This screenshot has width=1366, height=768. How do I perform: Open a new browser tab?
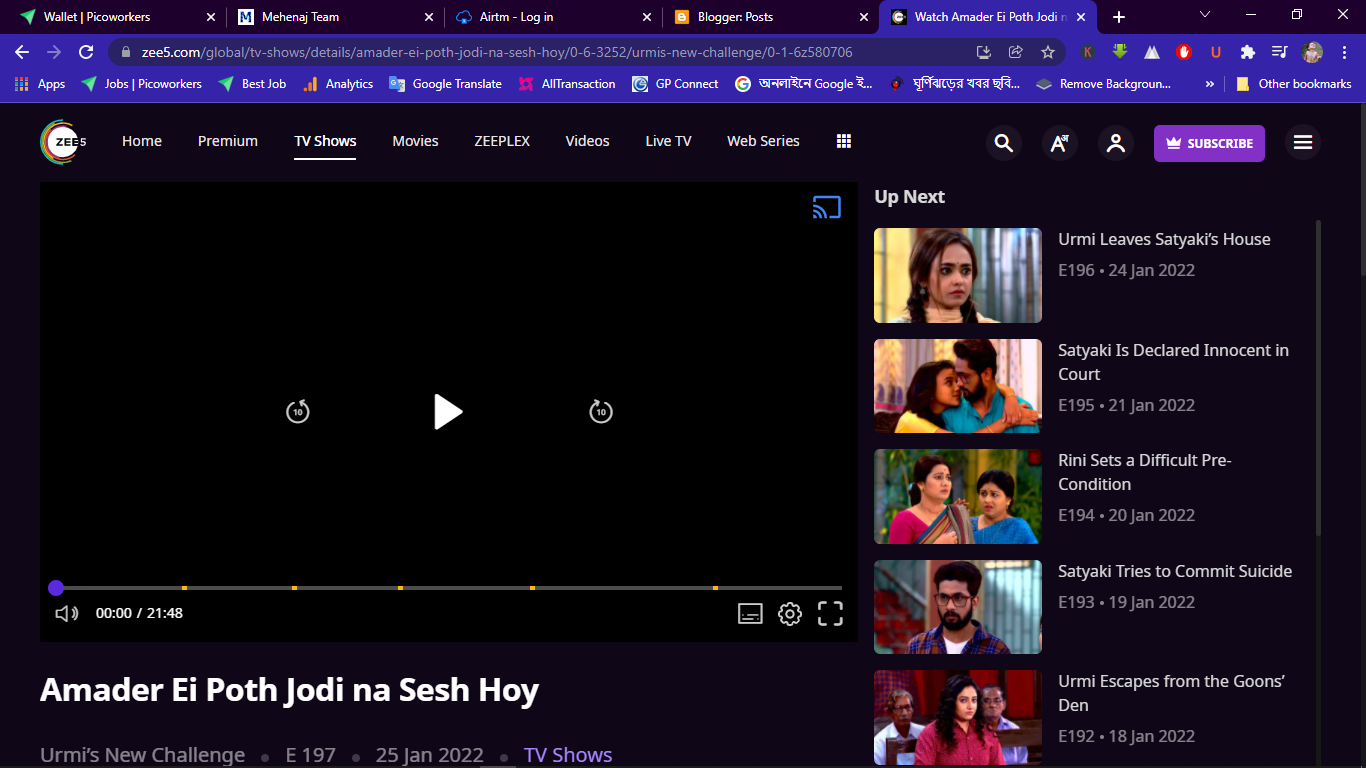coord(1119,17)
